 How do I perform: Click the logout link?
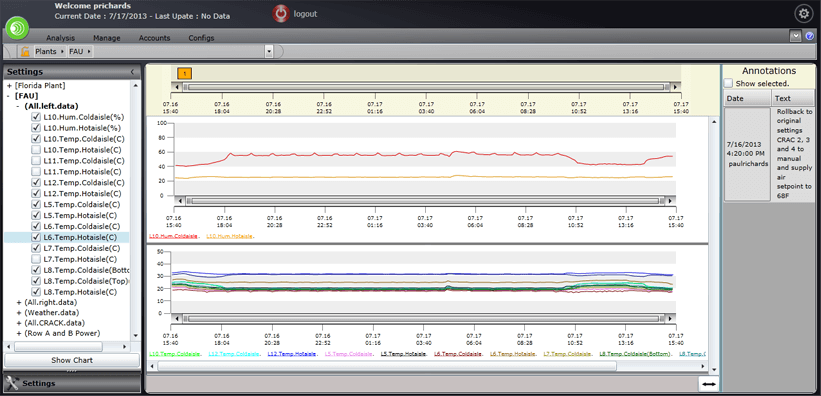click(305, 14)
